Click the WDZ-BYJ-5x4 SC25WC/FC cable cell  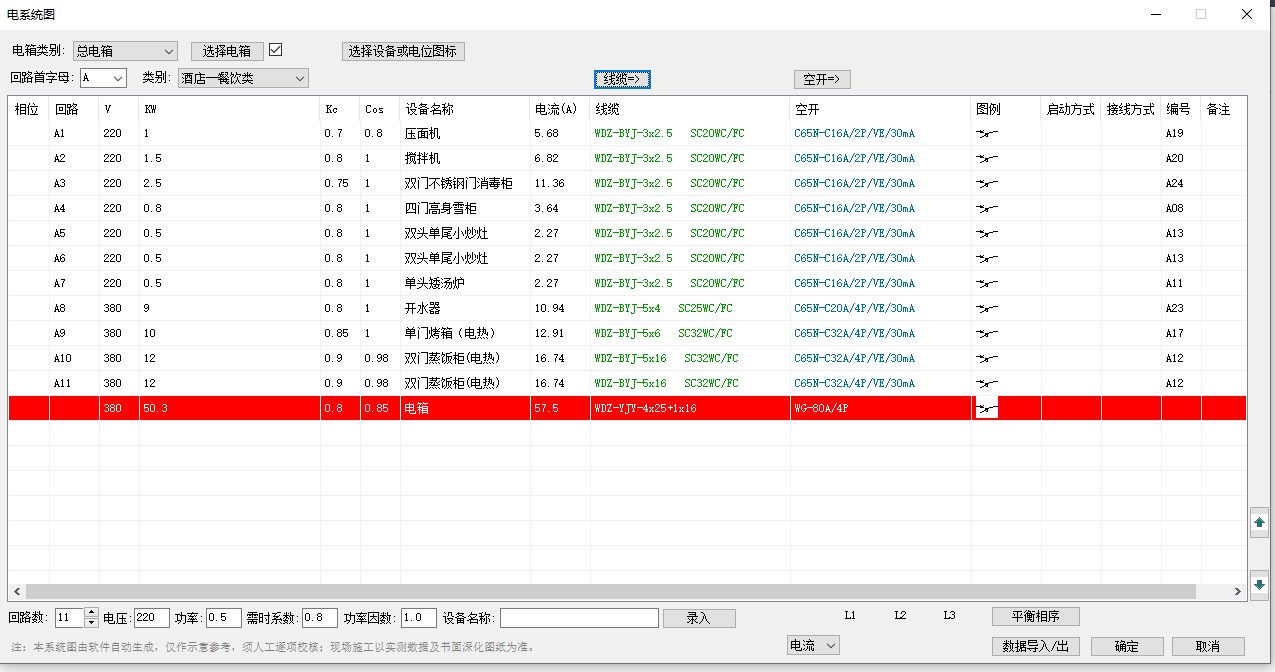pos(690,308)
